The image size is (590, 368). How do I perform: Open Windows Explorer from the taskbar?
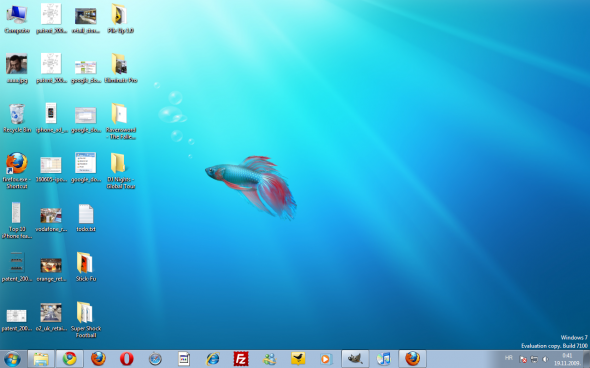[41, 359]
